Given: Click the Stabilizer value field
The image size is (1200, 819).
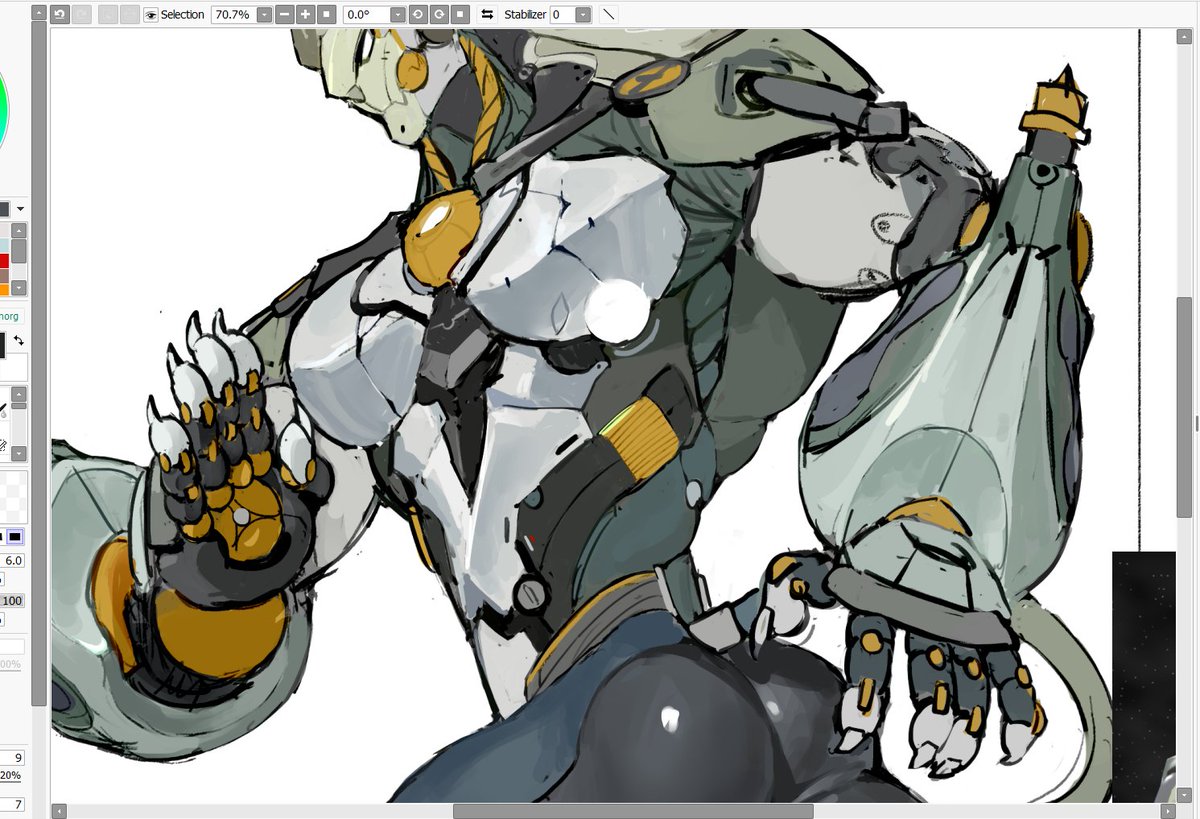Looking at the screenshot, I should click(x=563, y=15).
